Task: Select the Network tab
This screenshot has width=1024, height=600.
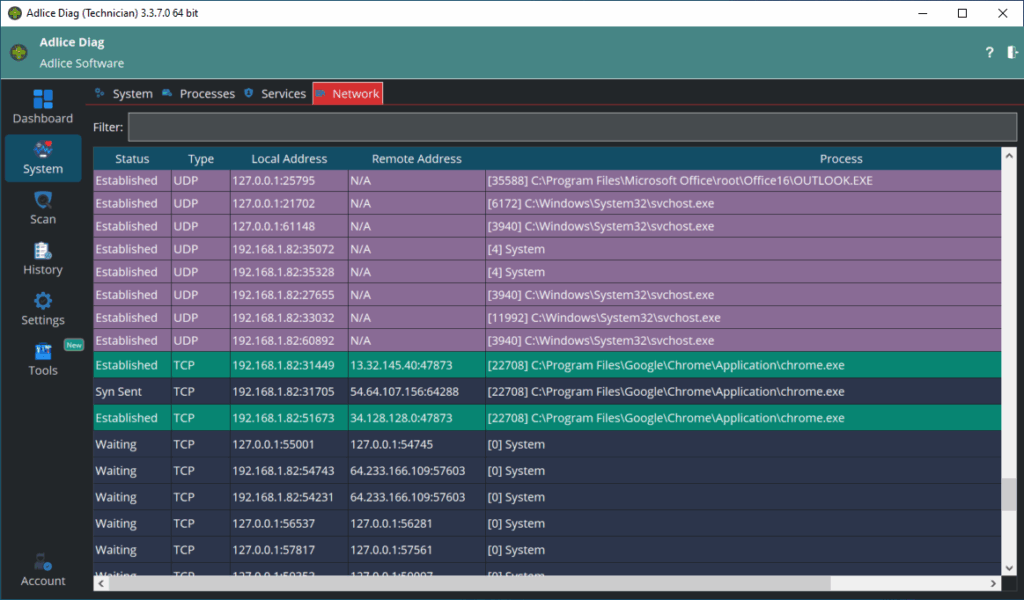Action: coord(347,94)
